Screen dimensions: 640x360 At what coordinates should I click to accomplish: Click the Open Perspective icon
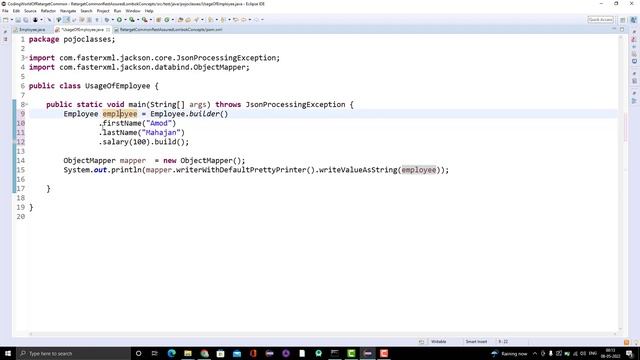pyautogui.click(x=622, y=20)
